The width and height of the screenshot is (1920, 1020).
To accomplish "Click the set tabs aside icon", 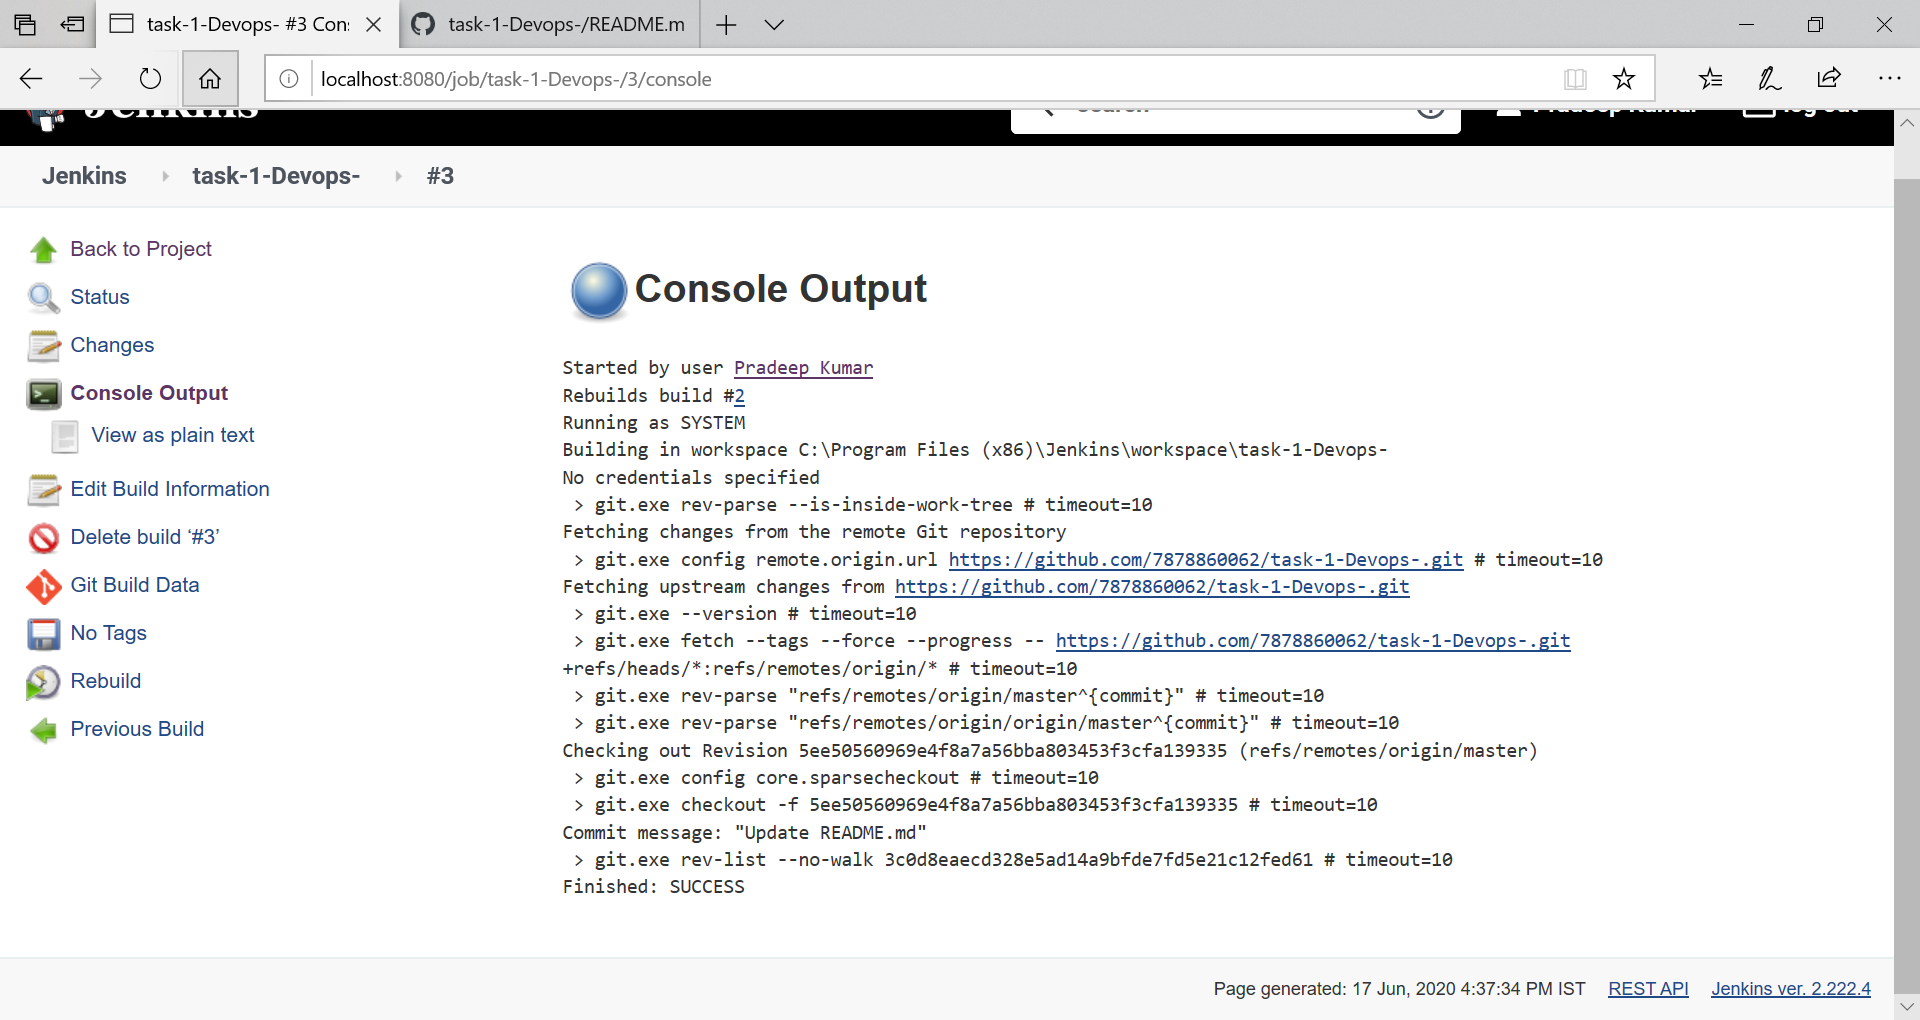I will [x=72, y=24].
